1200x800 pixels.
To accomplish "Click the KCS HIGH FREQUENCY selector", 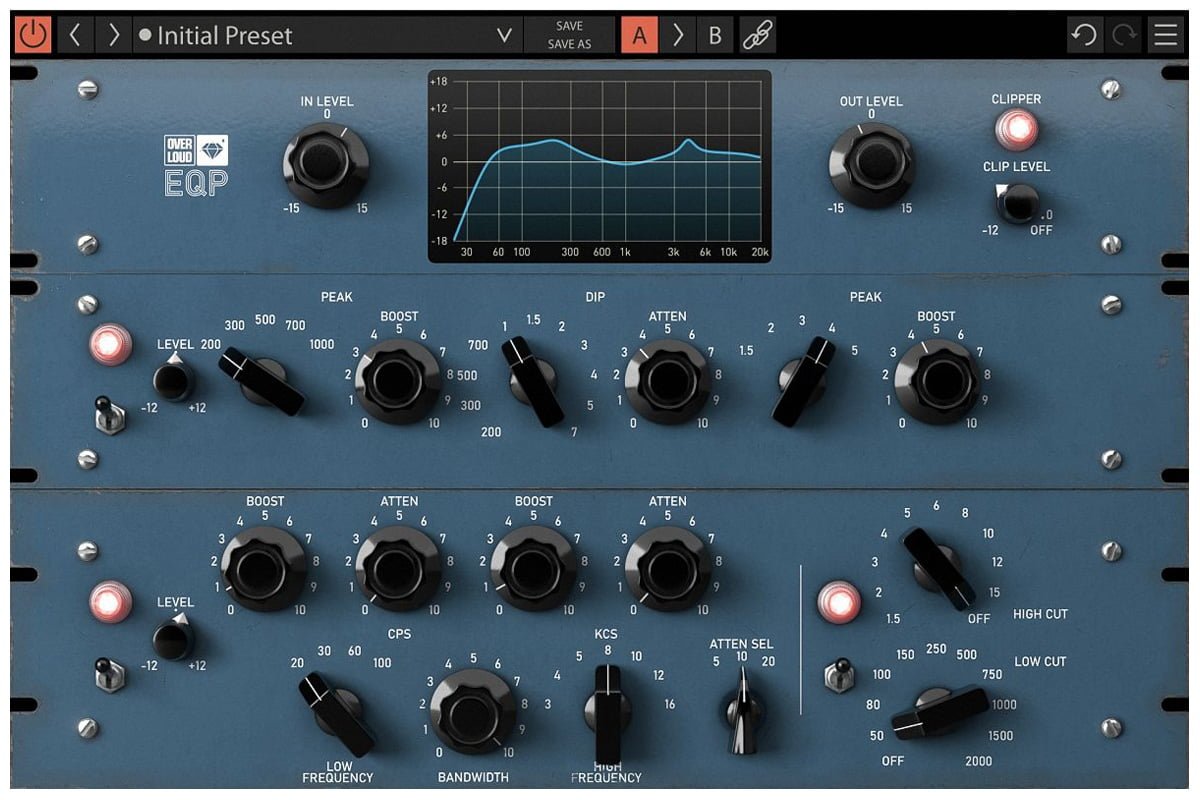I will click(607, 713).
